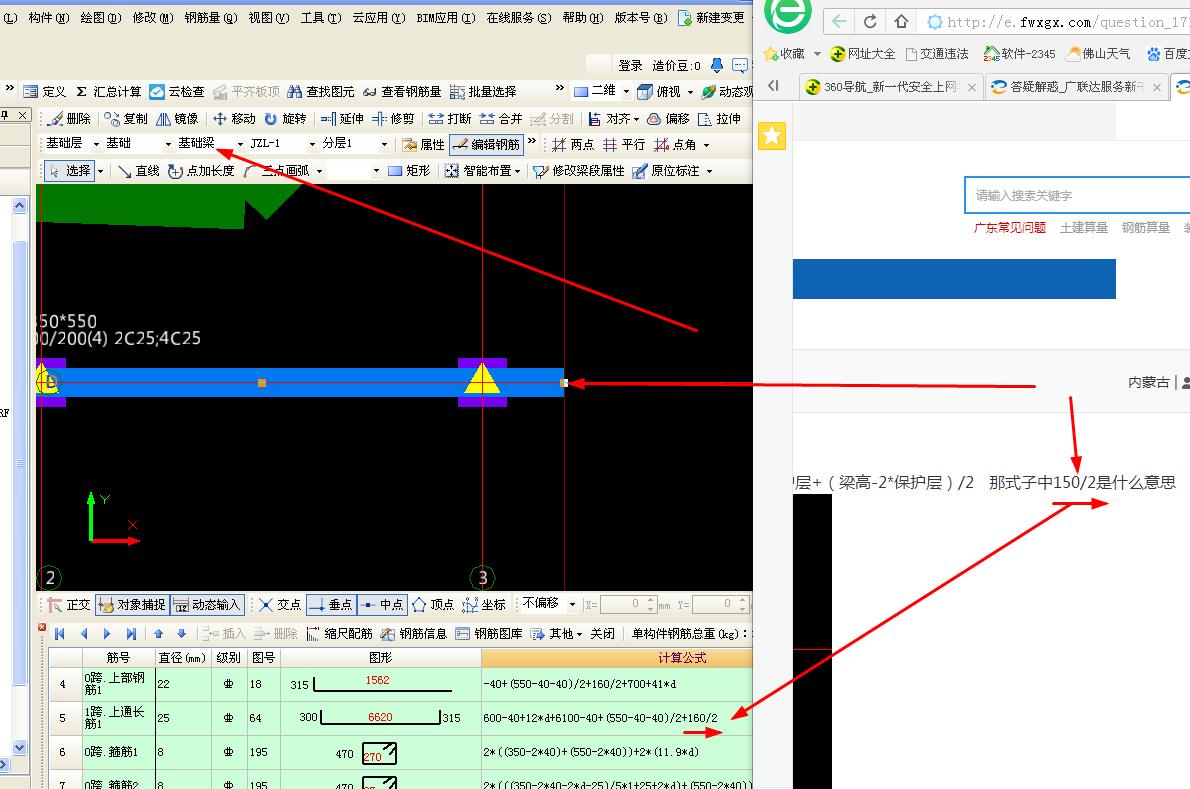1190x789 pixels.
Task: Toggle 编辑钢筋 edit rebar mode
Action: click(x=486, y=144)
